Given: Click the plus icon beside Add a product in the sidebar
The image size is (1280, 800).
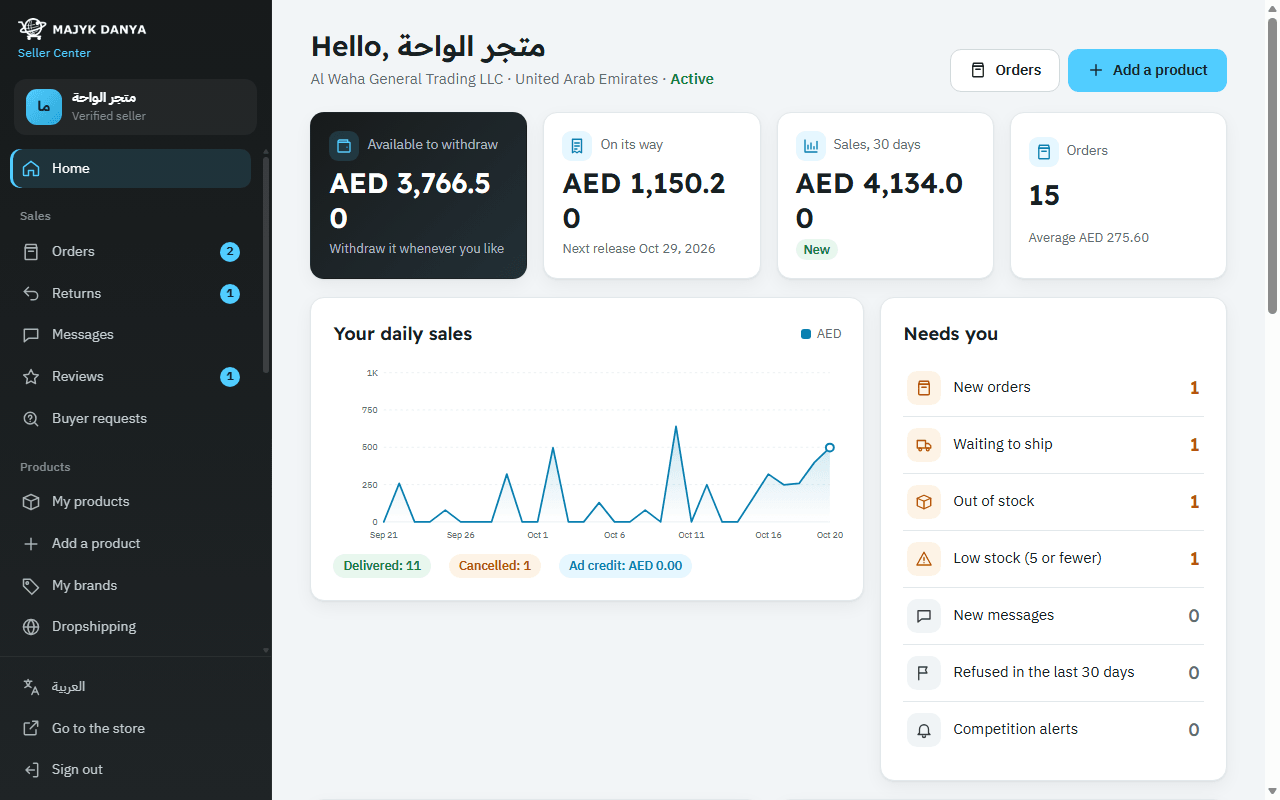Looking at the screenshot, I should [x=32, y=544].
